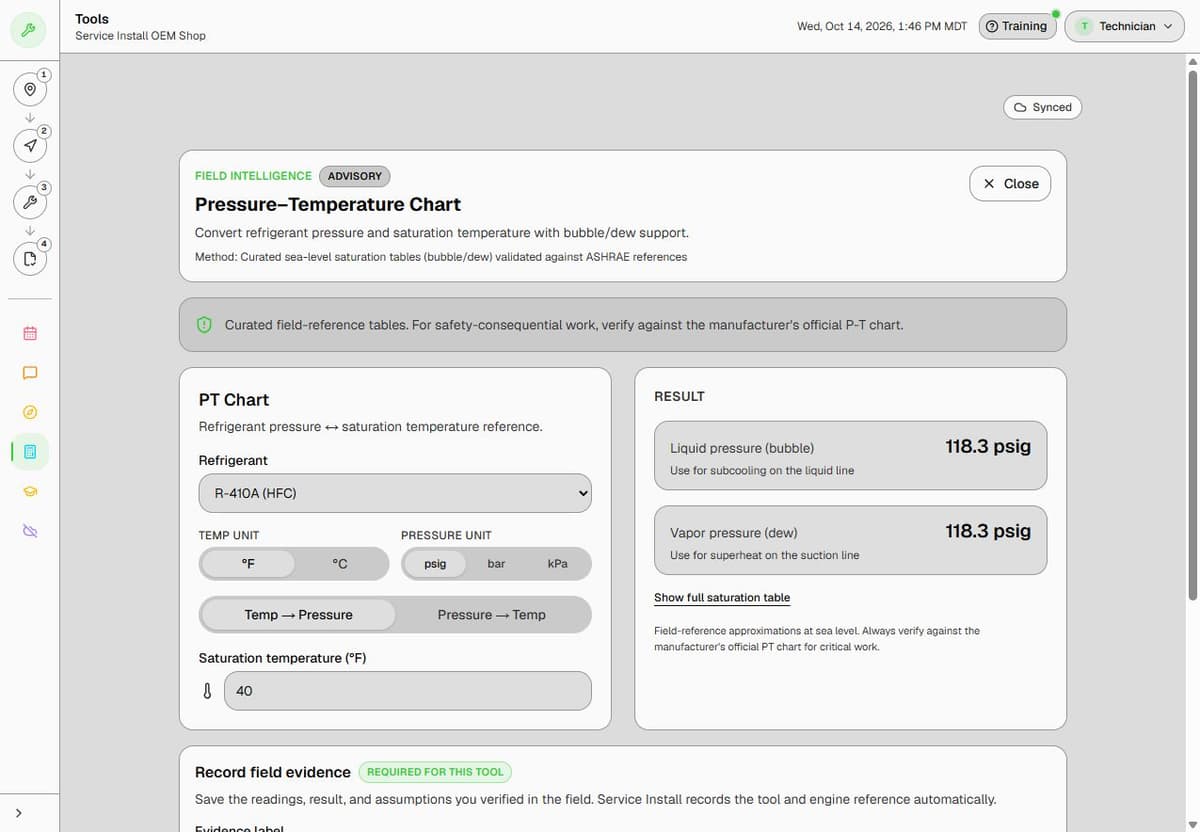Viewport: 1200px width, 832px height.
Task: Click the green shield advisory icon
Action: (205, 325)
